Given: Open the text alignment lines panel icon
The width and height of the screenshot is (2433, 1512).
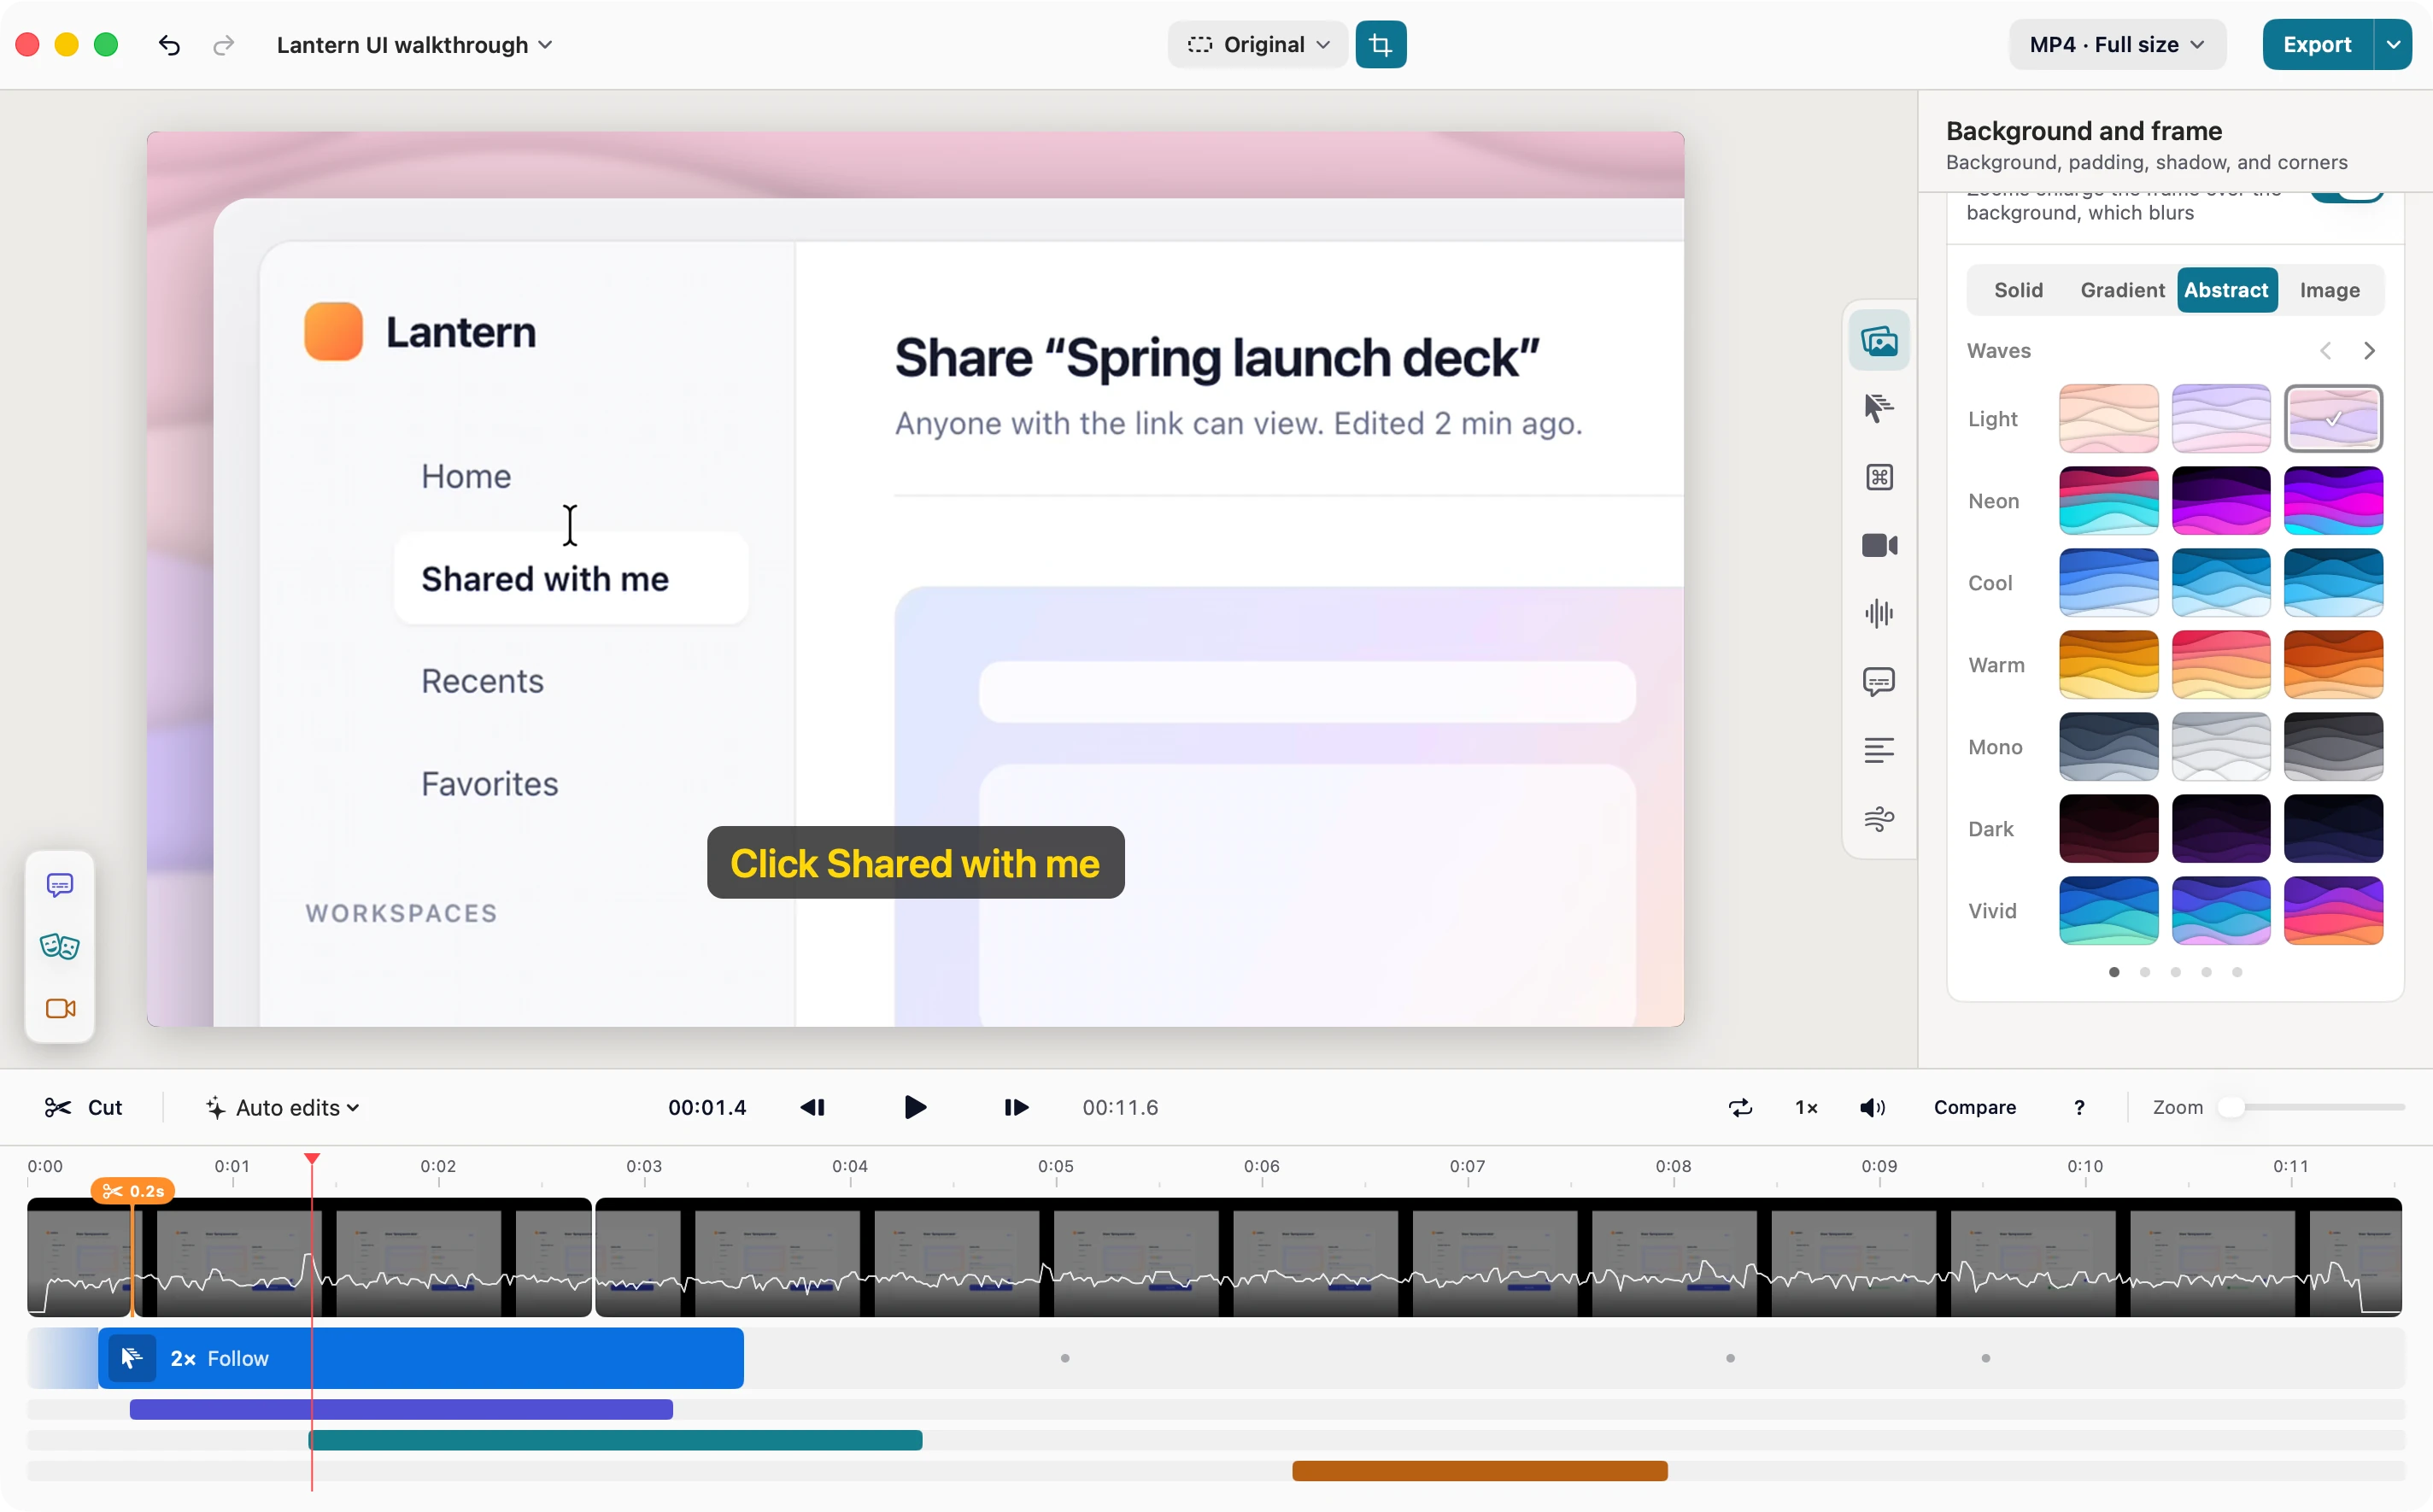Looking at the screenshot, I should click(1878, 750).
